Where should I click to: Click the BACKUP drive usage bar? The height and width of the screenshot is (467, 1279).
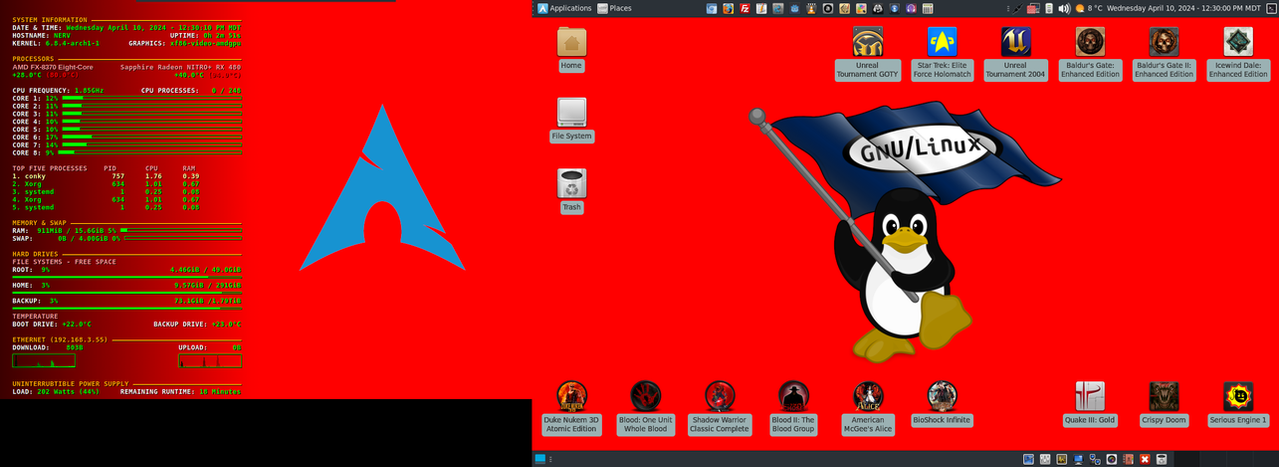(x=127, y=308)
